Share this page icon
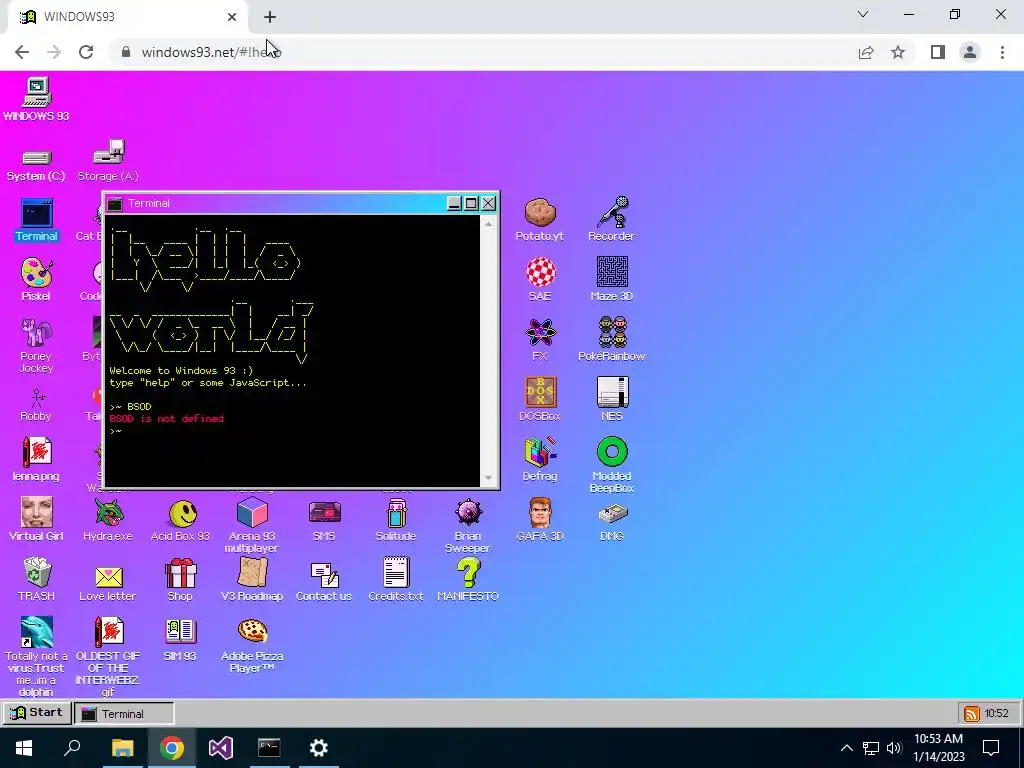The height and width of the screenshot is (768, 1024). point(866,52)
